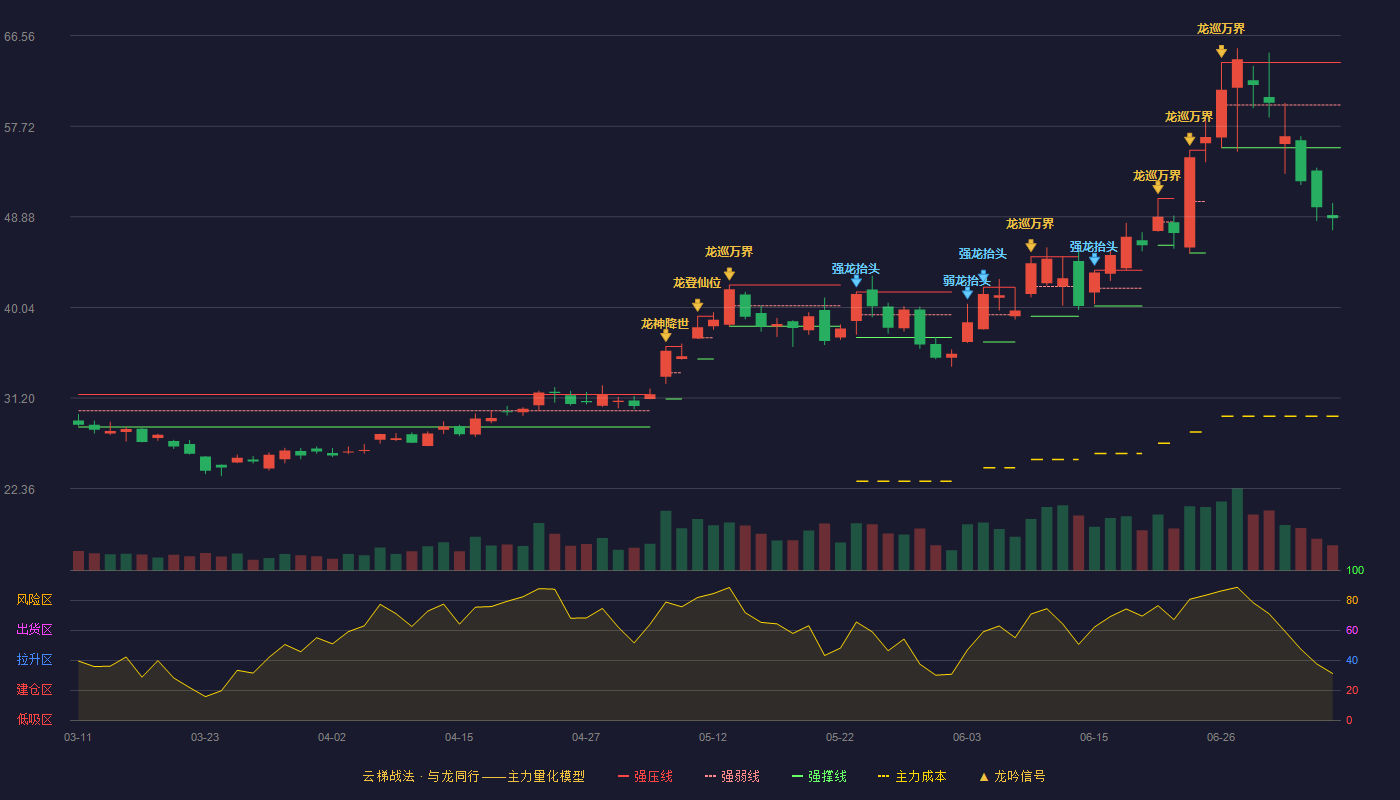Toggle the 云梯战法 主力量化模型 legend entry
Screen dimensions: 1400x800
pyautogui.click(x=473, y=776)
